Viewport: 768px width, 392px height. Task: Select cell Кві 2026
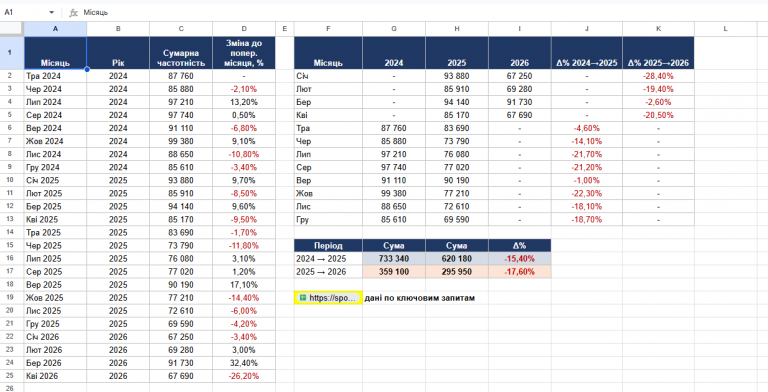coord(55,376)
